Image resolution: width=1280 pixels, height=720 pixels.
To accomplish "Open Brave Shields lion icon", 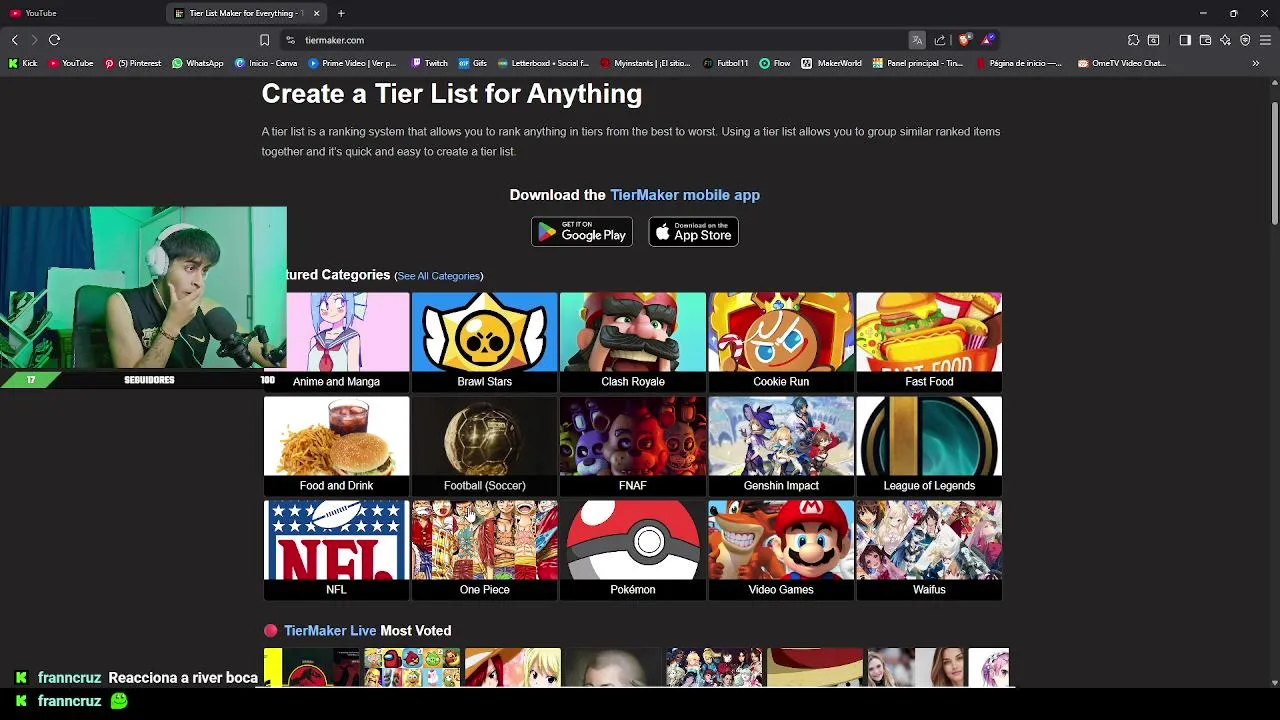I will (x=964, y=40).
